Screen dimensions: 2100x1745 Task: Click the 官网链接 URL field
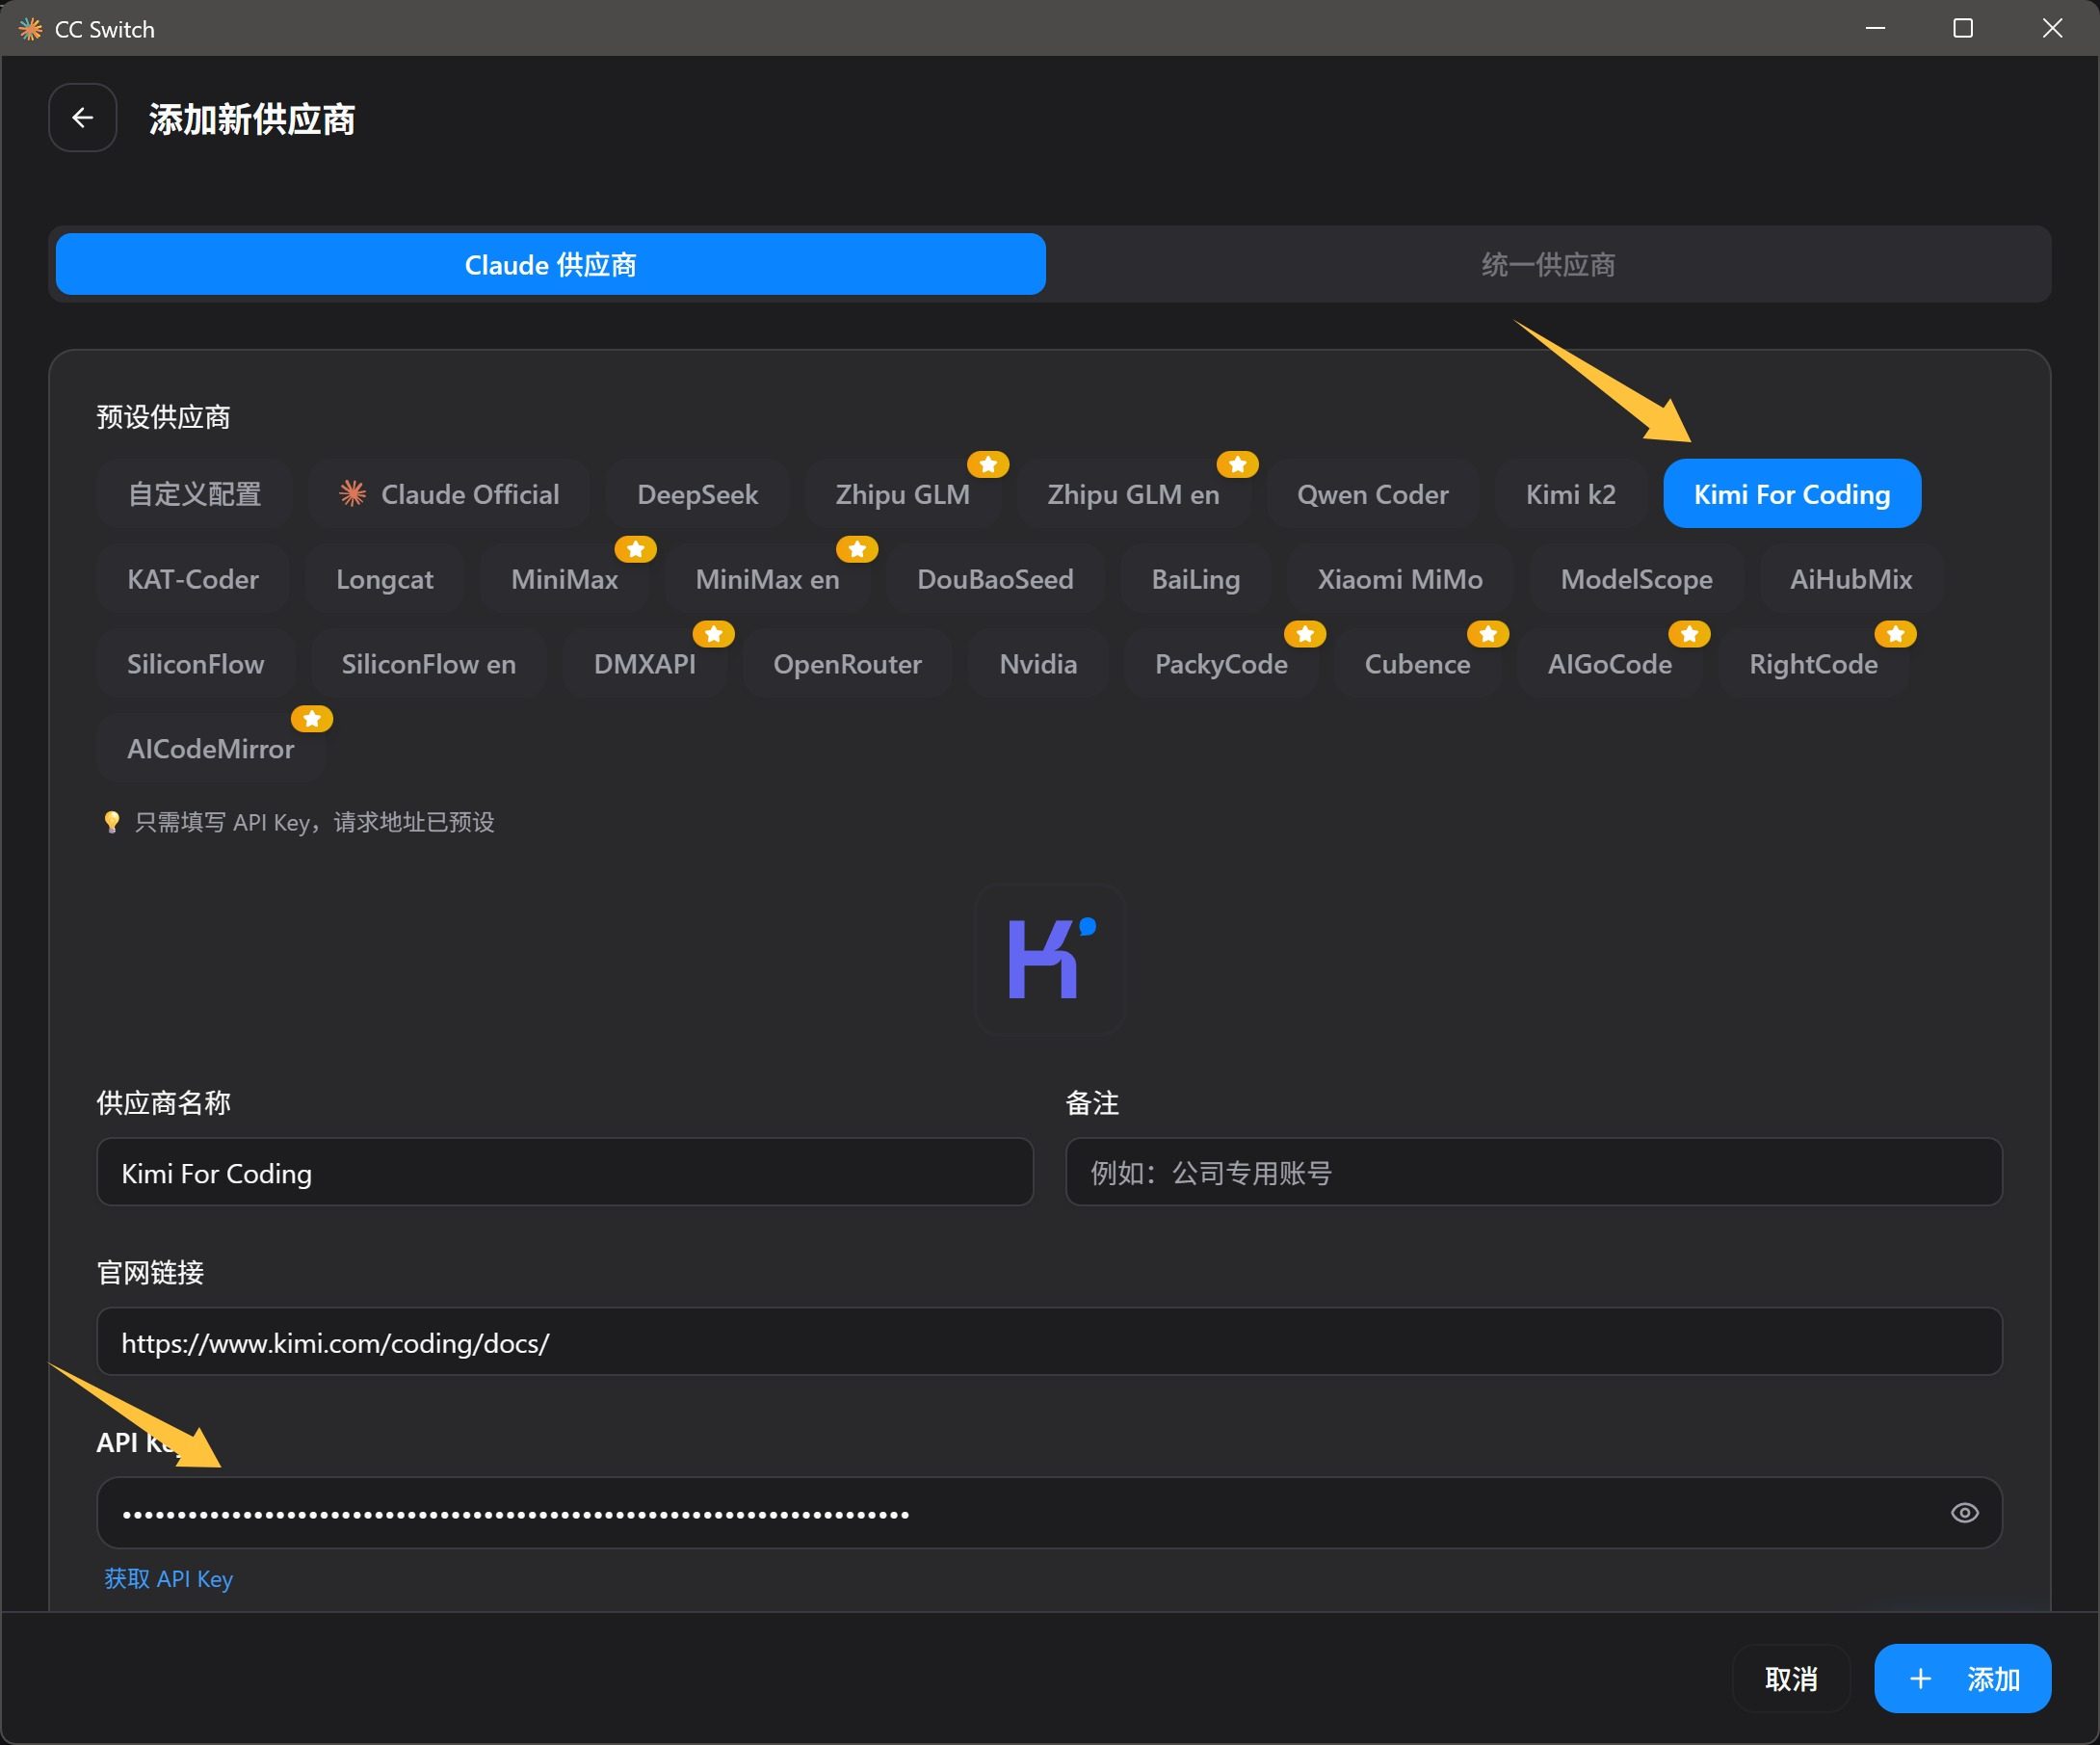coord(1048,1342)
